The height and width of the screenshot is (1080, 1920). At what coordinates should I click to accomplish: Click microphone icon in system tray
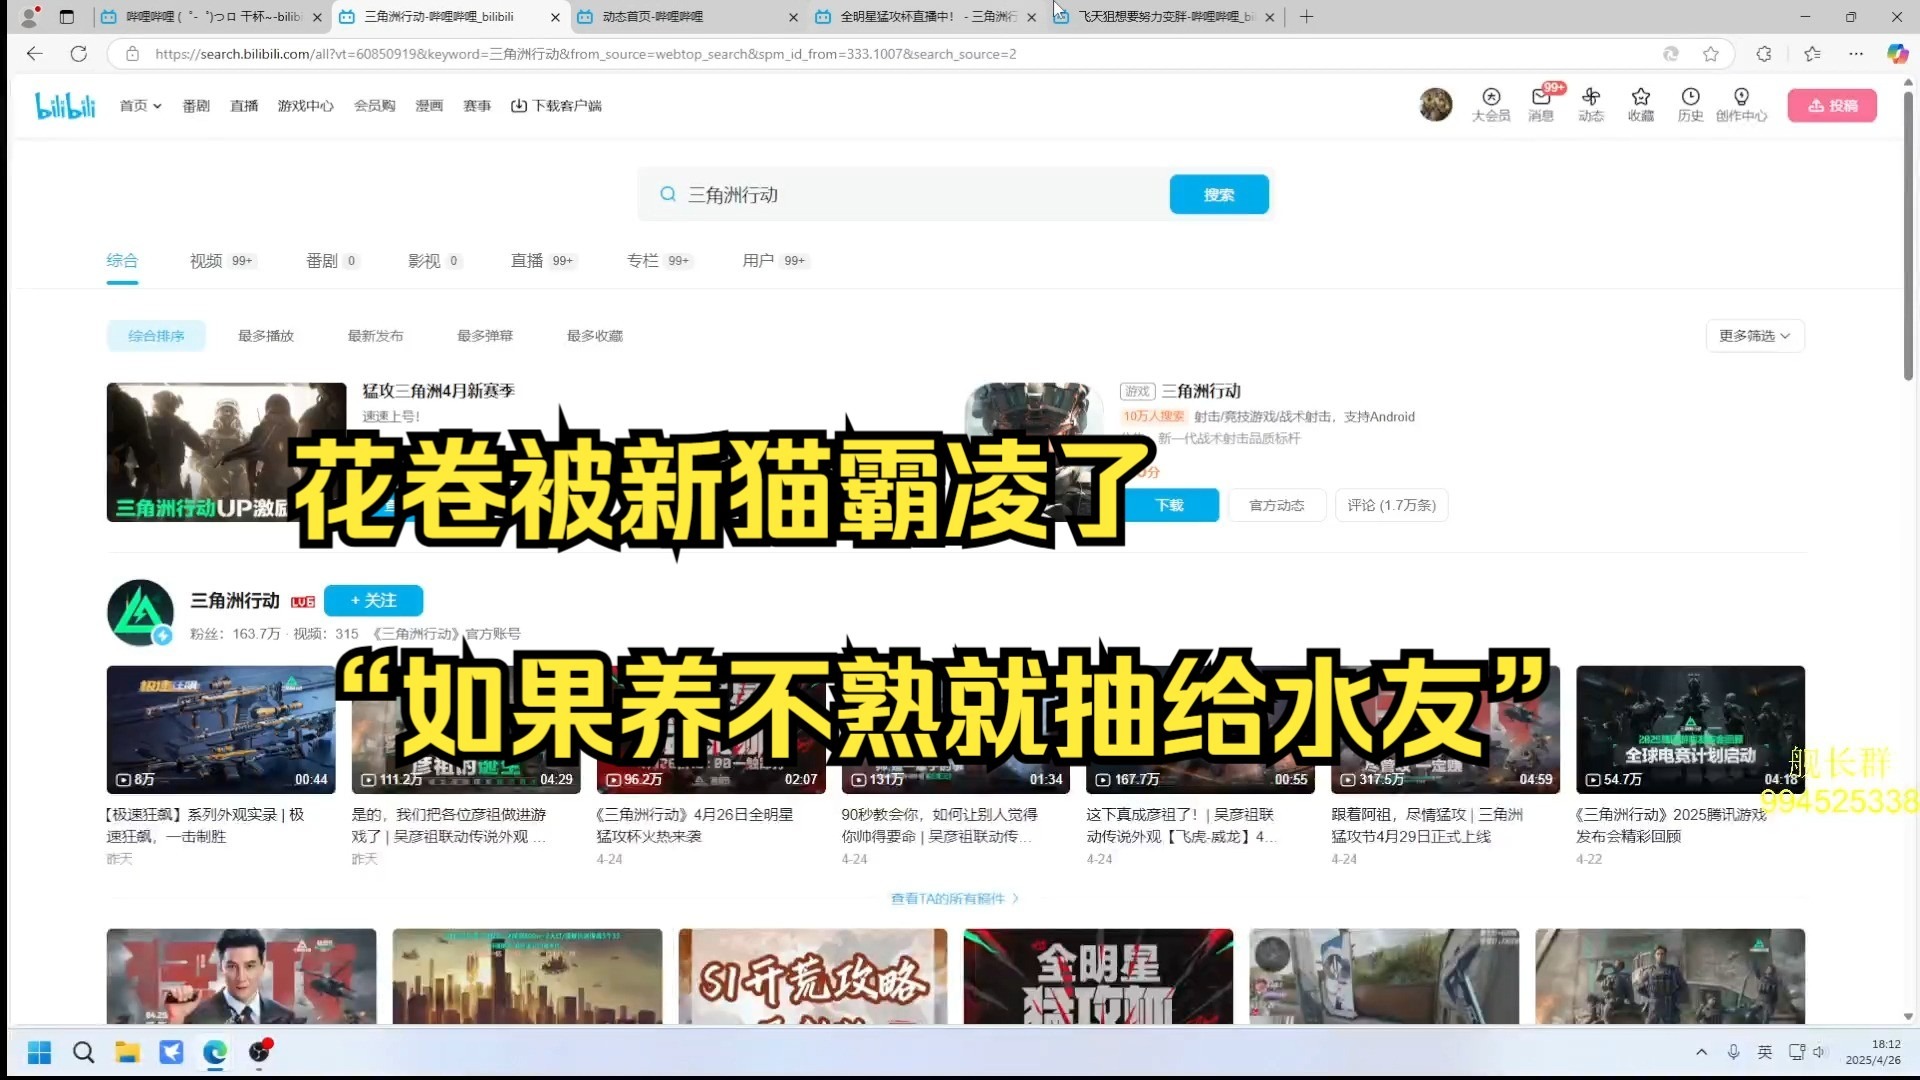1733,1052
